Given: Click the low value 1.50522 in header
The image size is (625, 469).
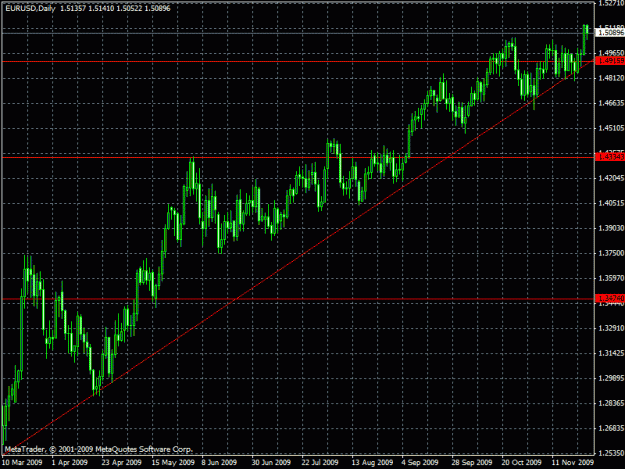Looking at the screenshot, I should pyautogui.click(x=129, y=8).
